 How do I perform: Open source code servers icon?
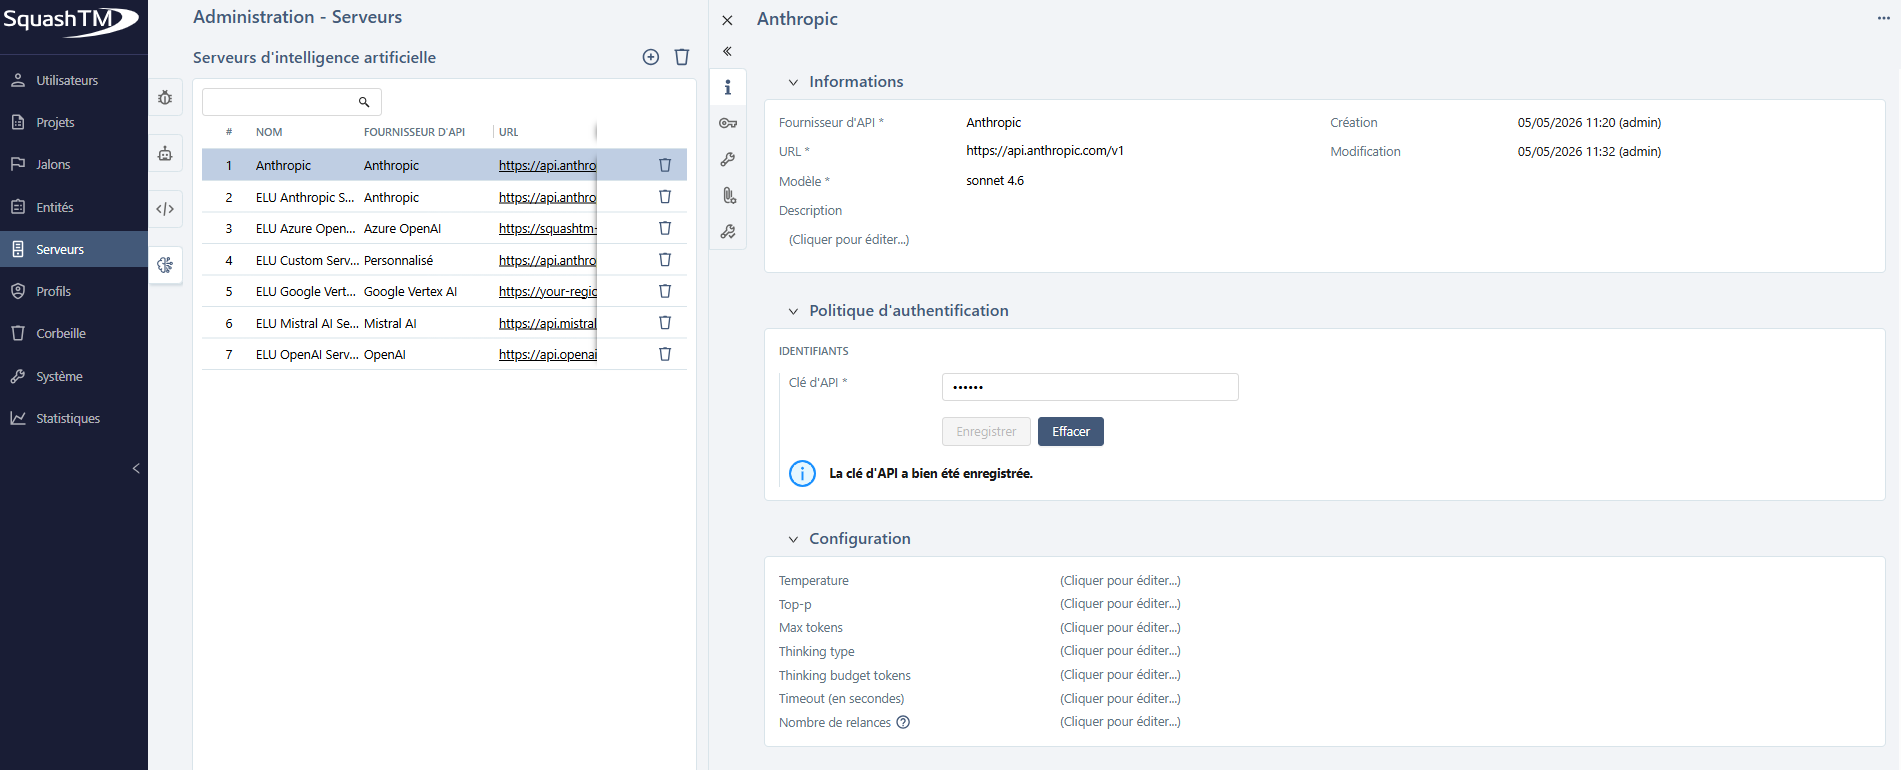pyautogui.click(x=165, y=209)
